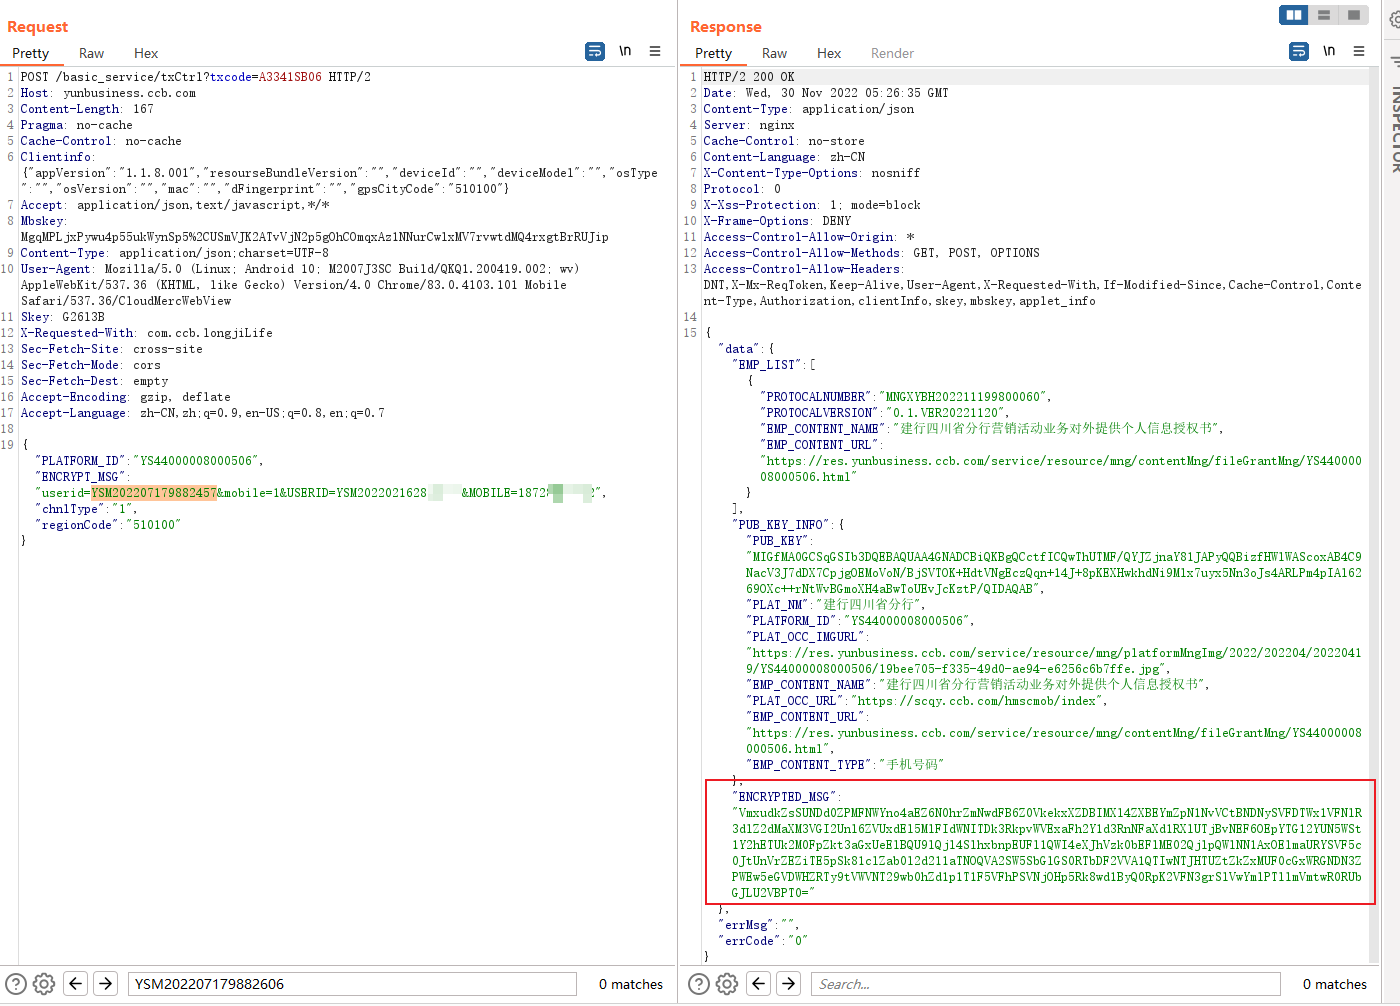Image resolution: width=1400 pixels, height=1006 pixels.
Task: Switch Request view to the Raw tab
Action: tap(91, 53)
